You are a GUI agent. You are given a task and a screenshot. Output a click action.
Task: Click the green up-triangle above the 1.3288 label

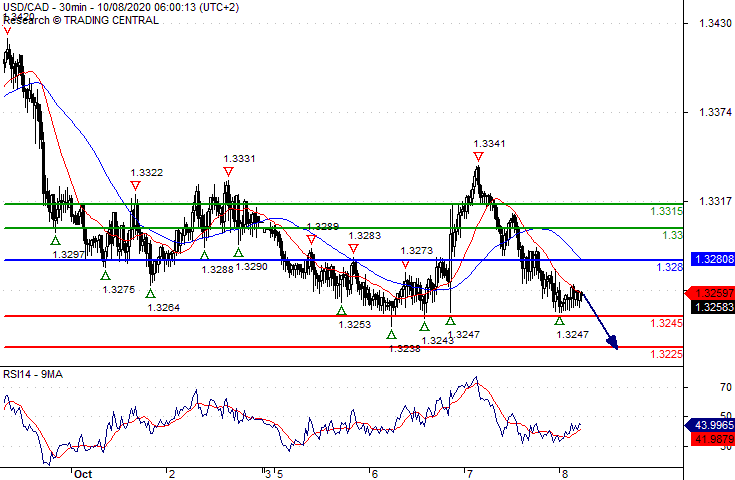tap(204, 255)
